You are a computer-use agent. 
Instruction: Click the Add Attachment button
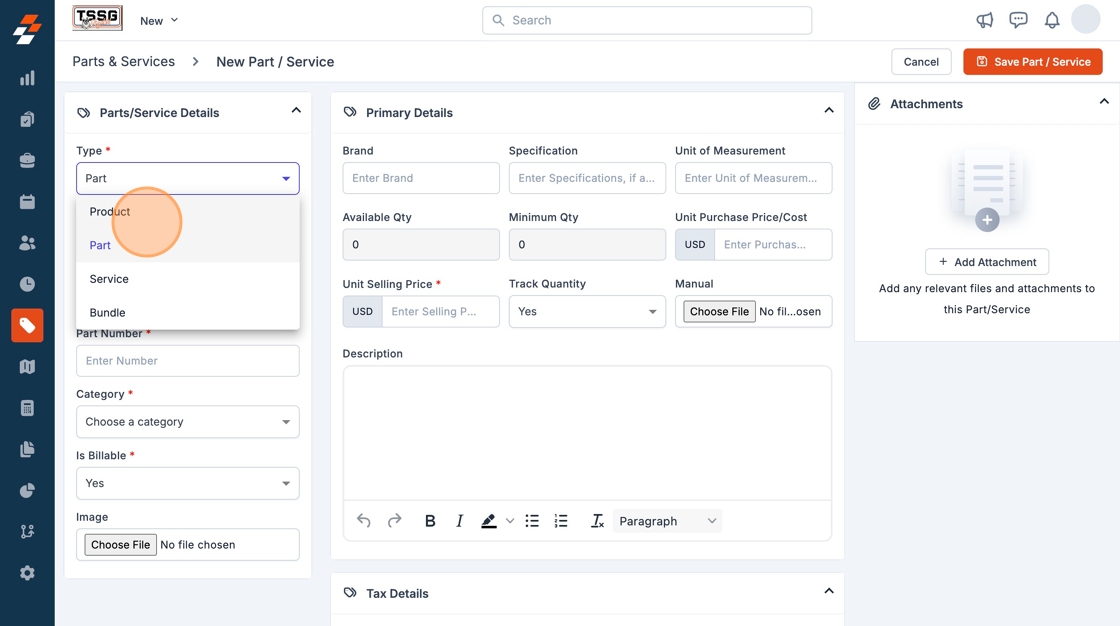[x=986, y=262]
